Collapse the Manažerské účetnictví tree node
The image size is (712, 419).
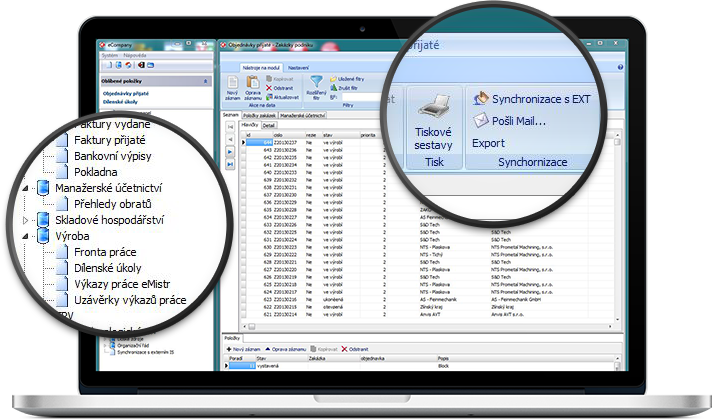click(25, 187)
